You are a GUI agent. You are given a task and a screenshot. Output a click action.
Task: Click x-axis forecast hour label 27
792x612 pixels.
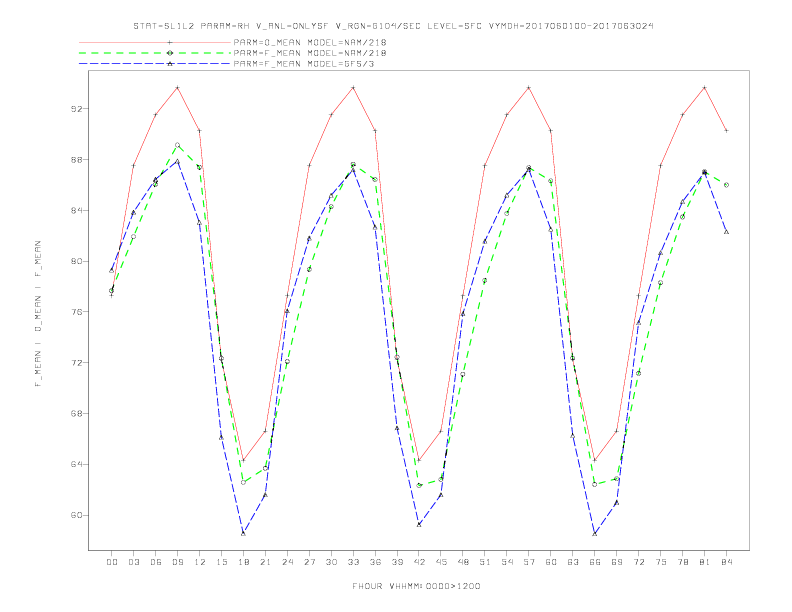point(309,562)
